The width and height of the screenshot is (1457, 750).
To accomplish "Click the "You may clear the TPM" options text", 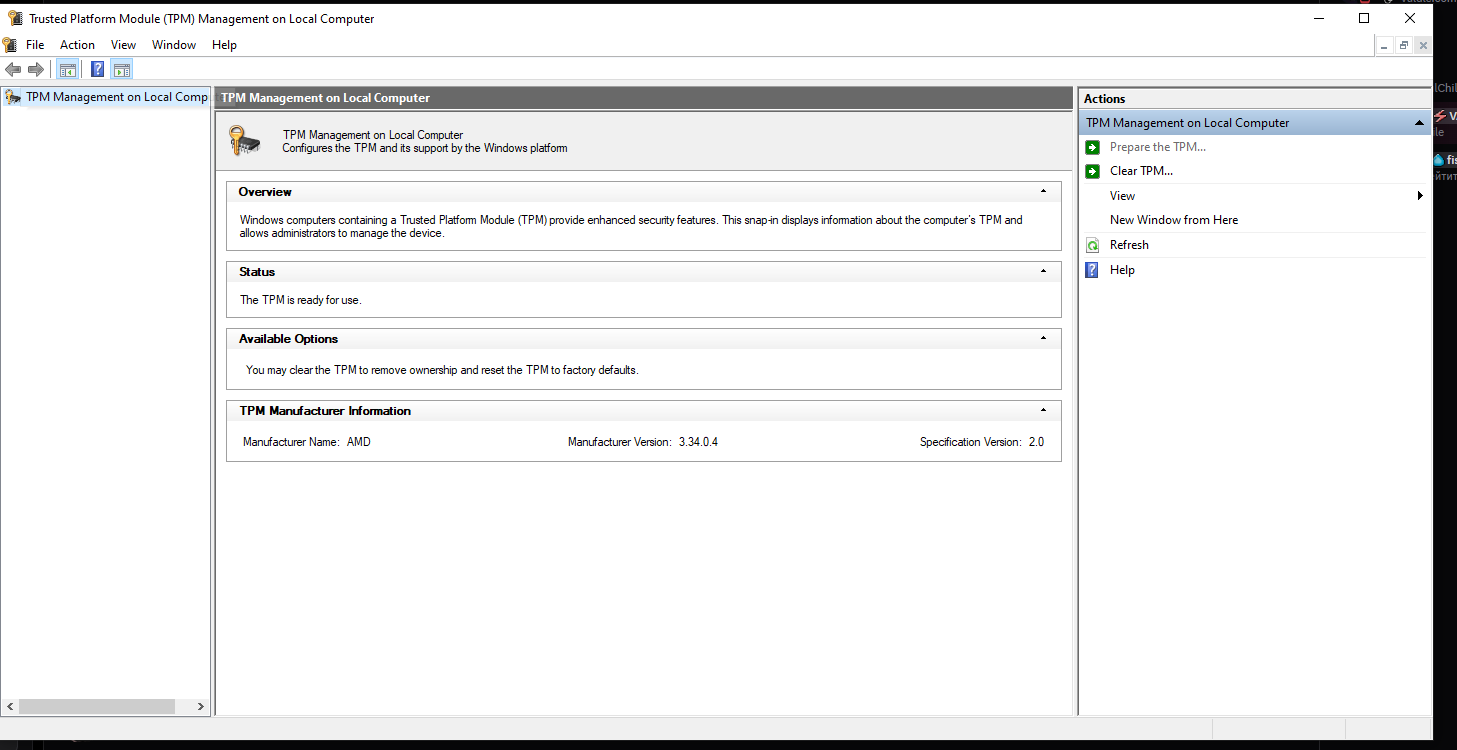I will [442, 370].
